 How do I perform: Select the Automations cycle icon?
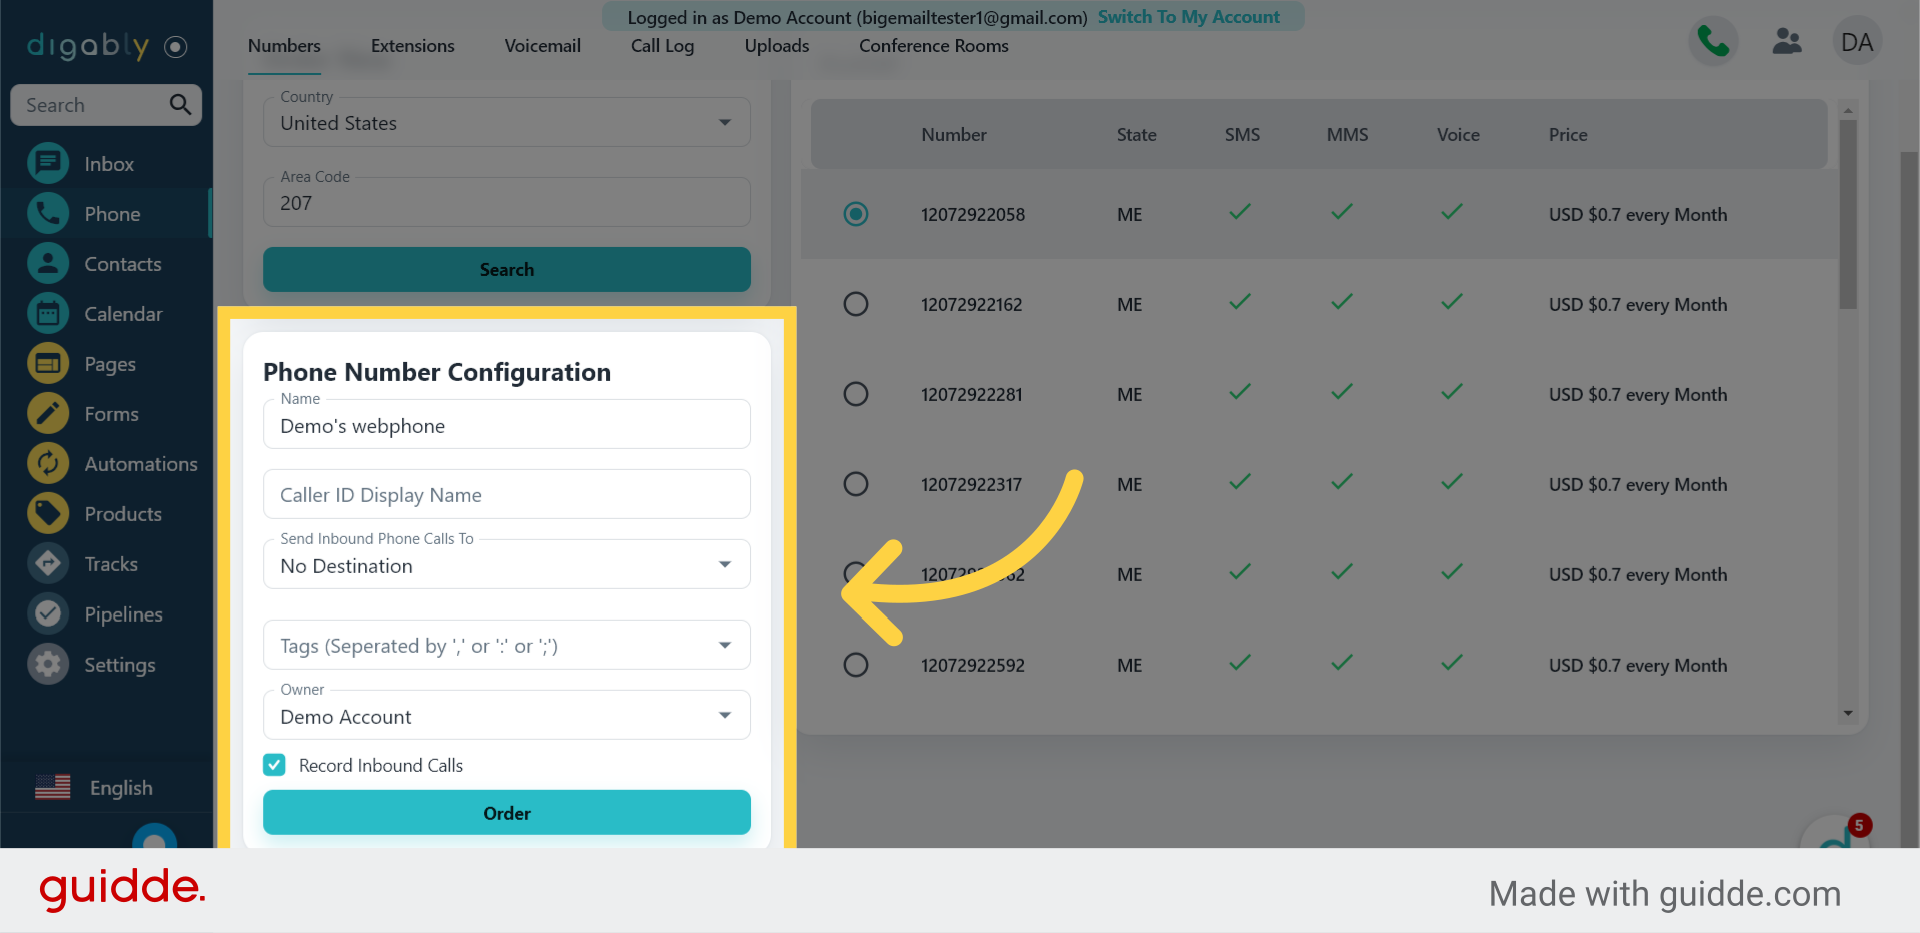[48, 464]
